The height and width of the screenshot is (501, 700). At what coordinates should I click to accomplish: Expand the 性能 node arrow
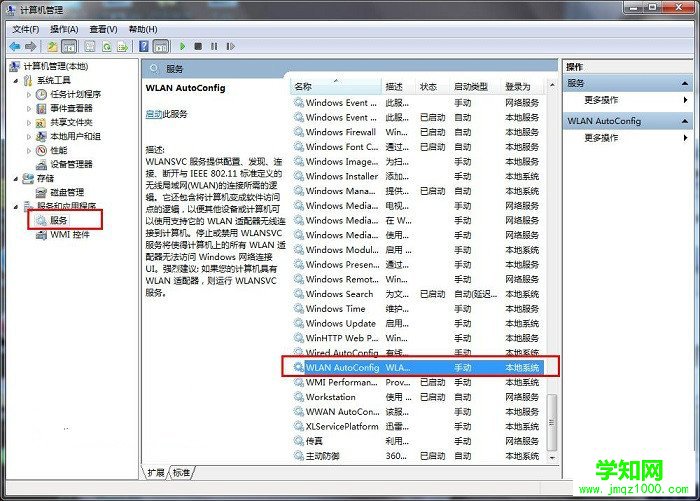29,150
